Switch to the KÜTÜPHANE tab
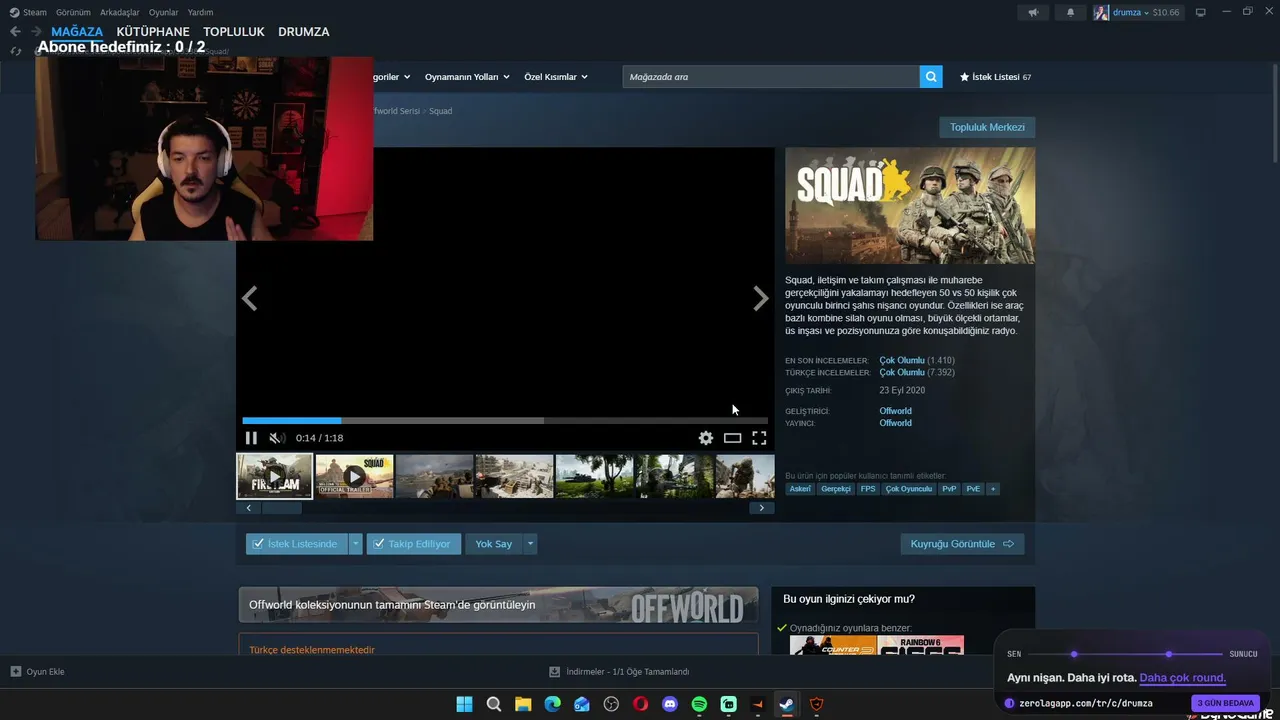The width and height of the screenshot is (1280, 720). [x=153, y=32]
